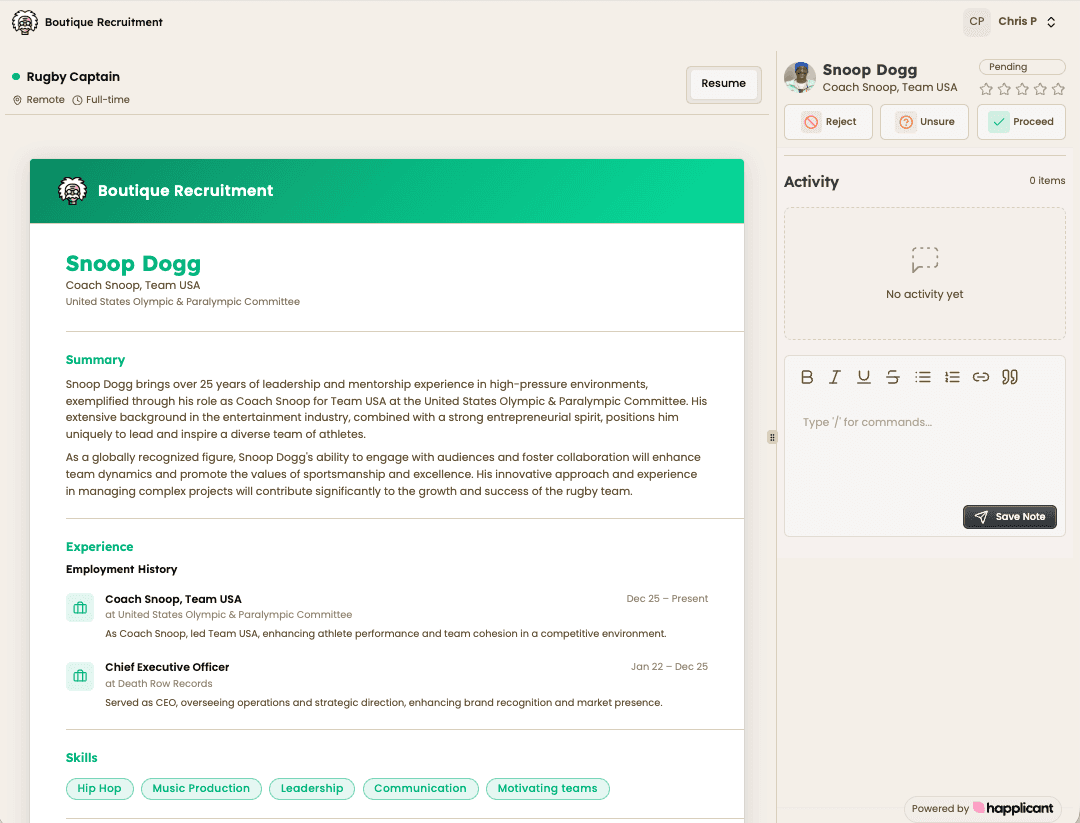Click the 'Remote' location label
This screenshot has height=823, width=1080.
pyautogui.click(x=45, y=100)
